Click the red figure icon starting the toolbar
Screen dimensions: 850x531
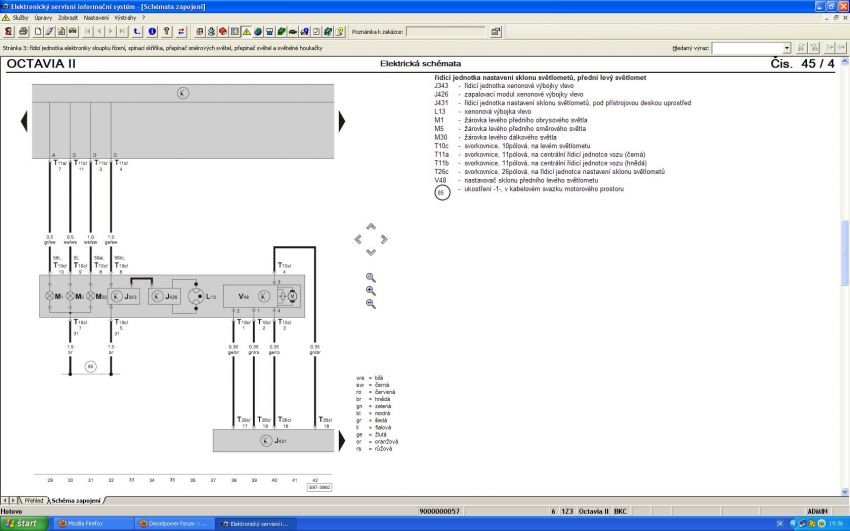pyautogui.click(x=9, y=31)
